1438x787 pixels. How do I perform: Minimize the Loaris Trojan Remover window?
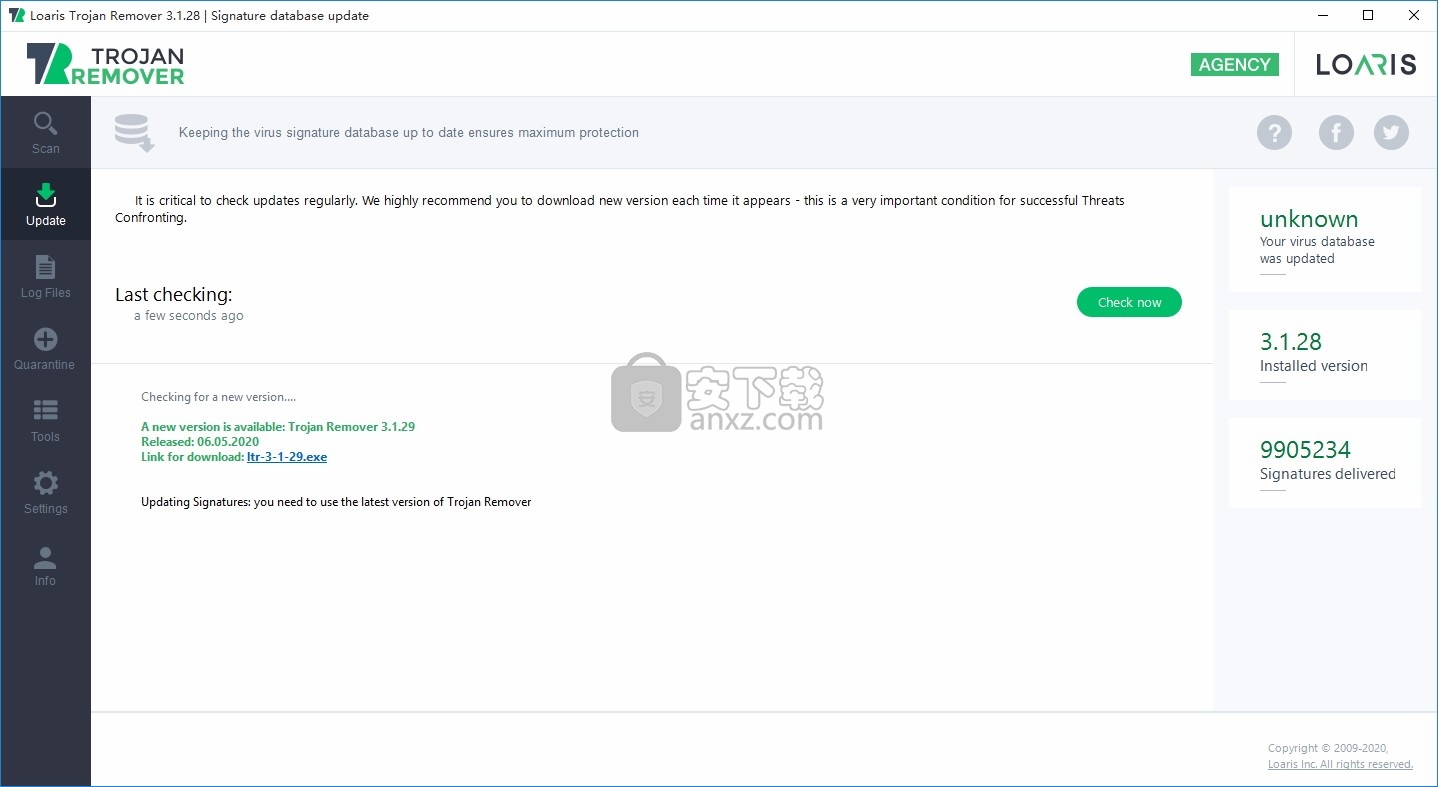pos(1322,15)
